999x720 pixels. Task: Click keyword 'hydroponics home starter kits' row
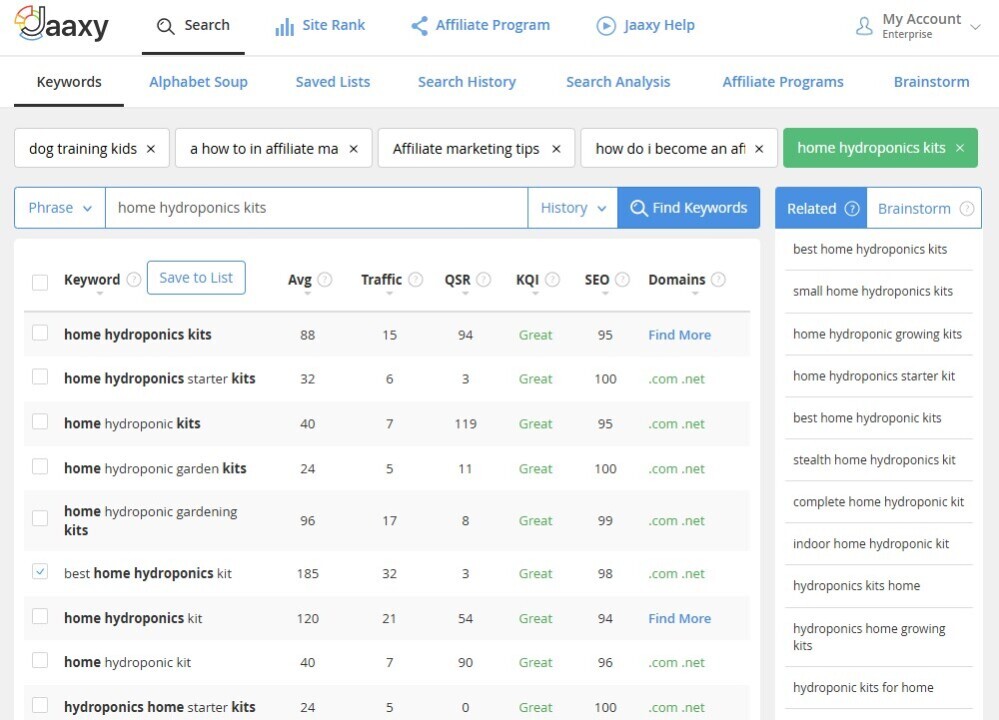(159, 707)
